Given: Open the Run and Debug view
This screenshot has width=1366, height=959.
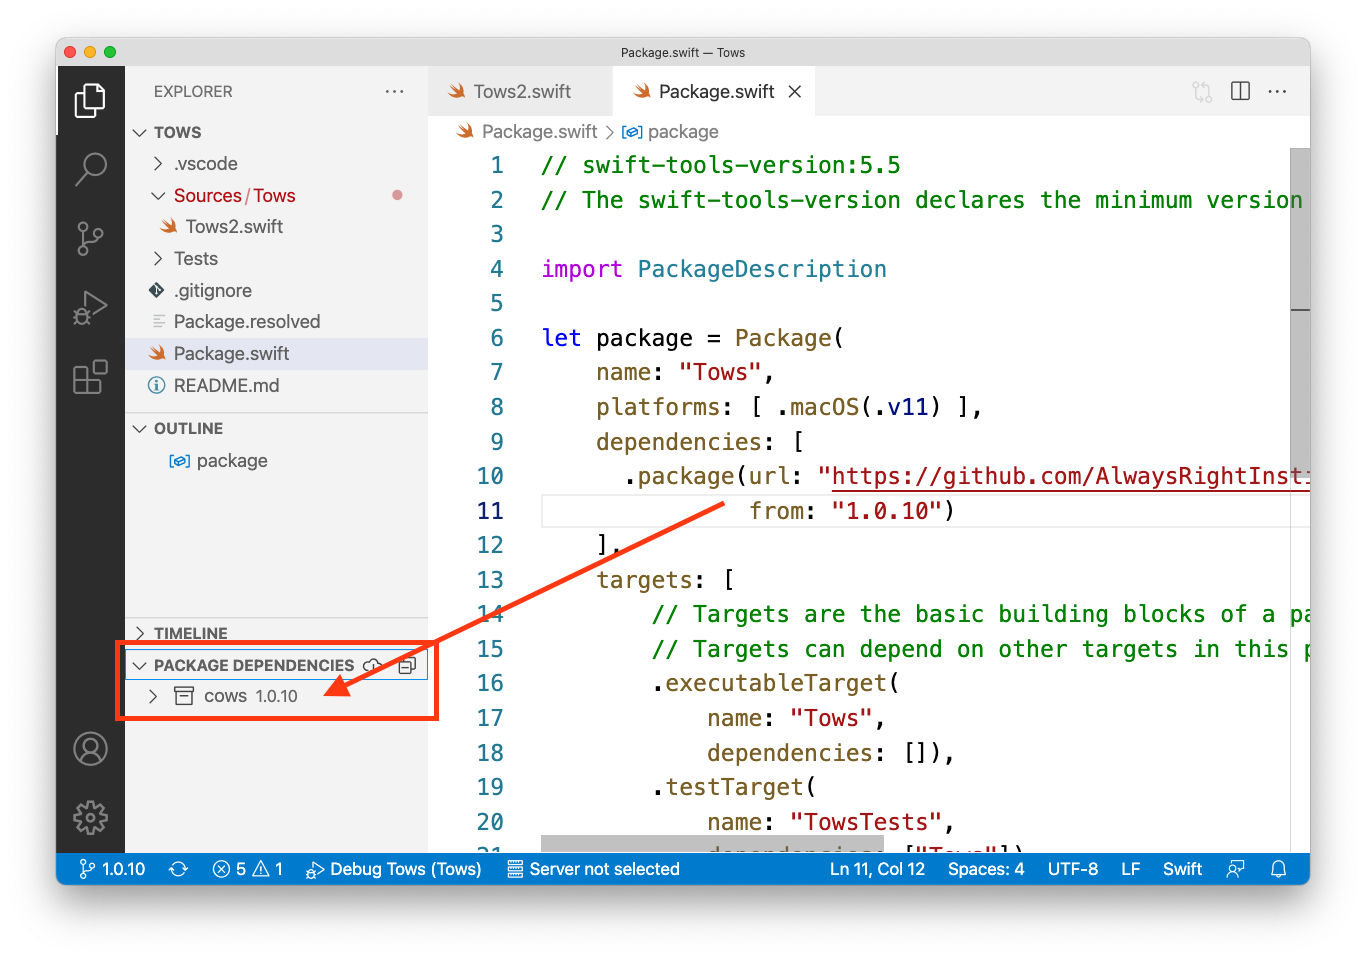Looking at the screenshot, I should click(x=90, y=308).
